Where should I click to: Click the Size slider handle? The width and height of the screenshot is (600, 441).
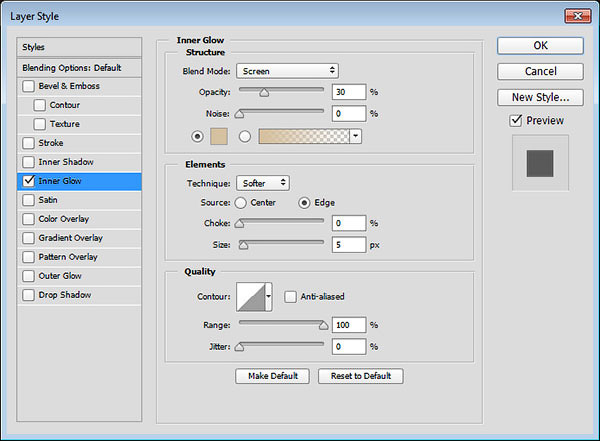[x=243, y=245]
